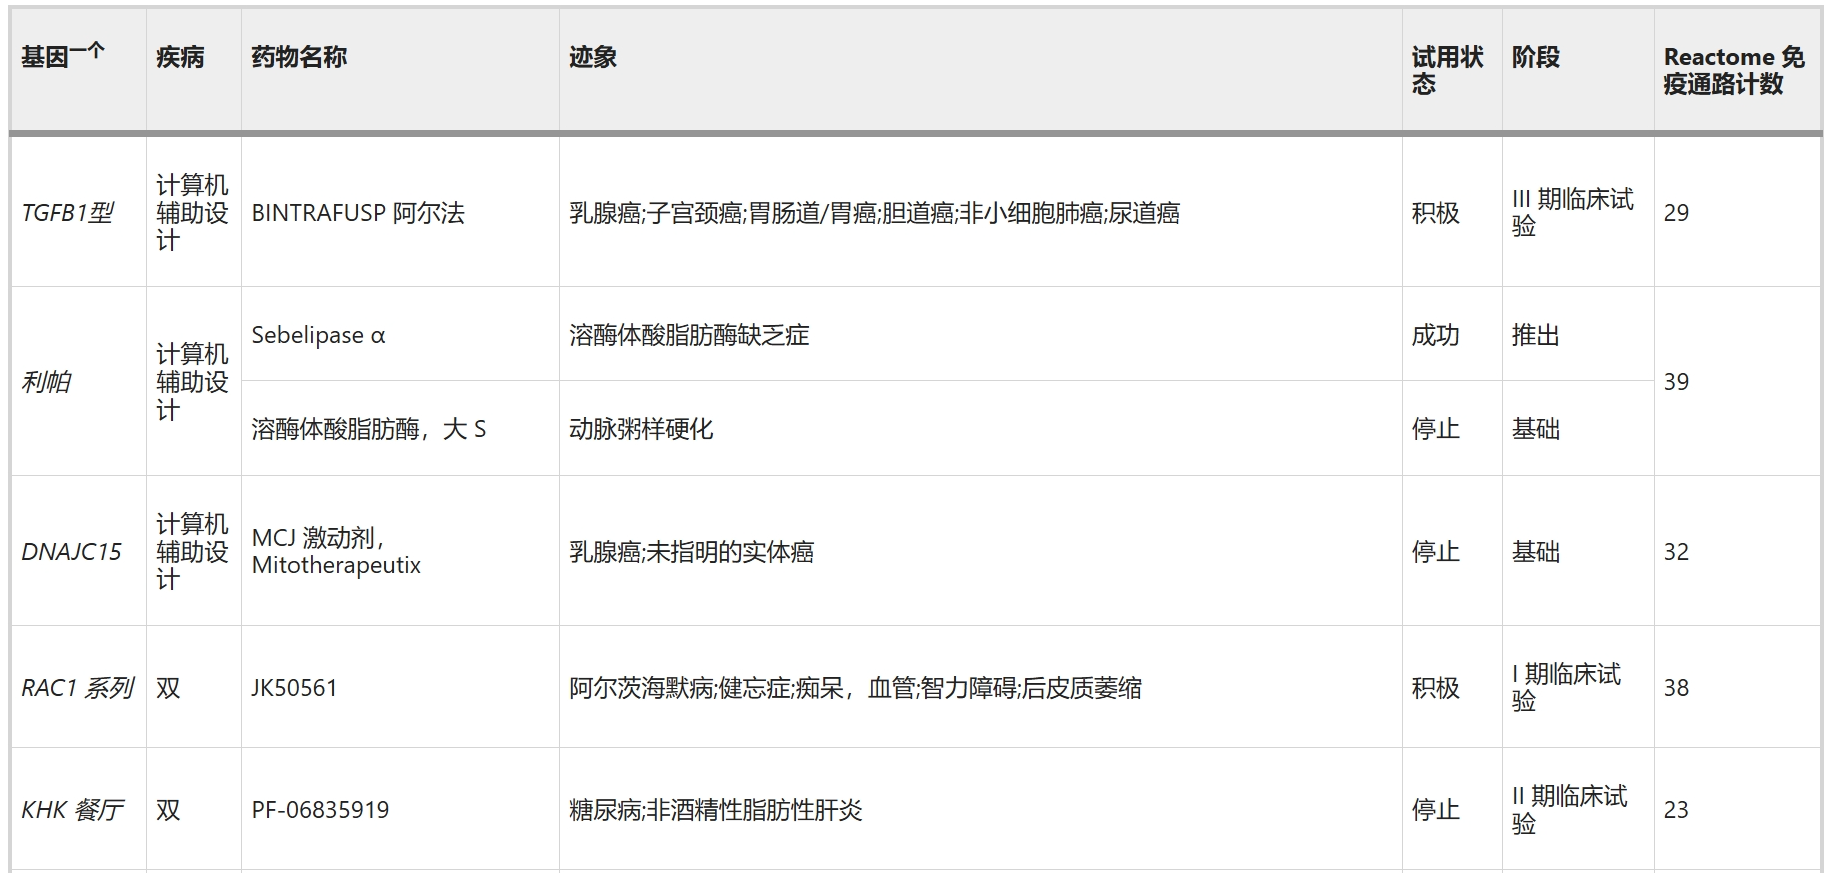This screenshot has height=873, width=1840.
Task: Select the 成功 trial status cell
Action: (x=1435, y=335)
